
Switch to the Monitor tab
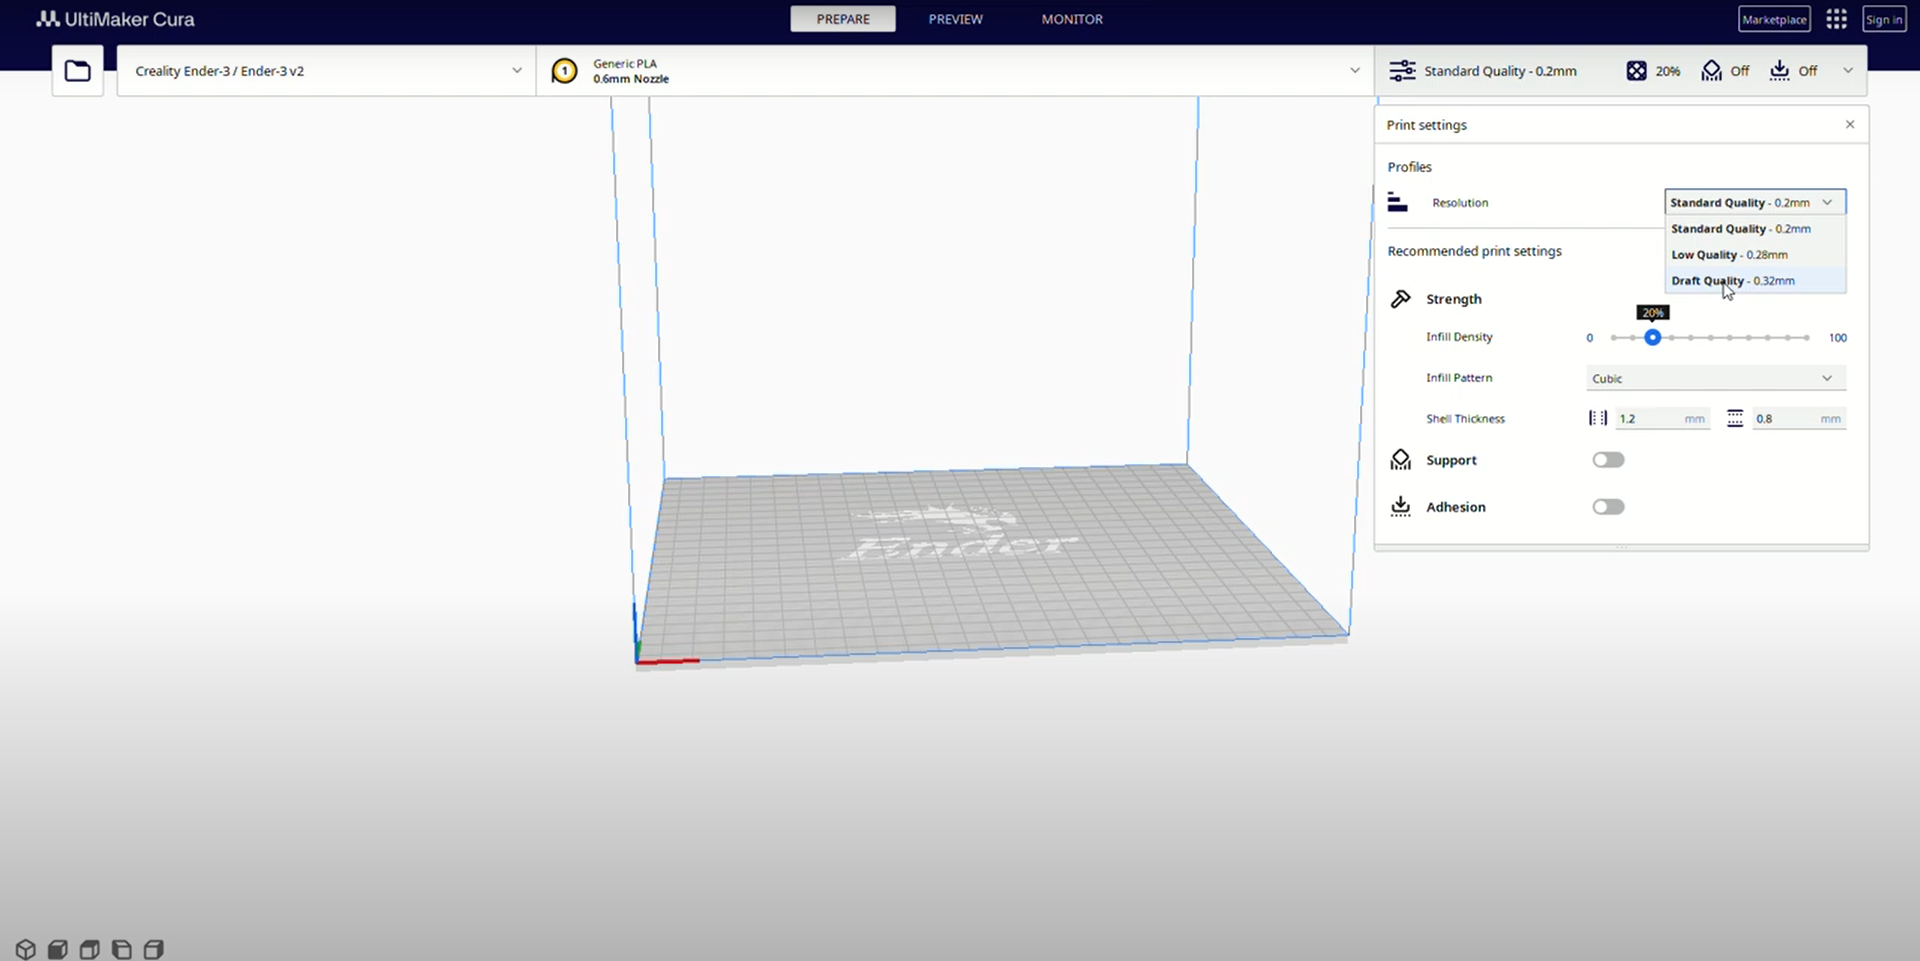(x=1072, y=19)
